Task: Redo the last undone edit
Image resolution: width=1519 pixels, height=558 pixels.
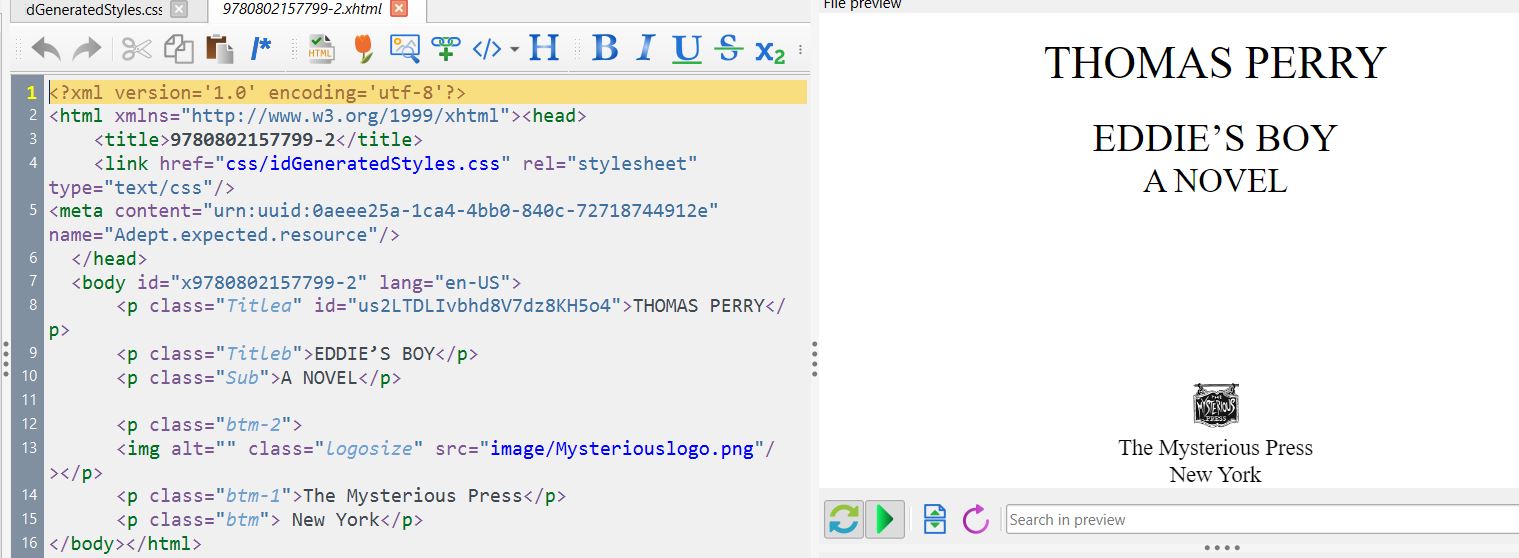Action: point(87,48)
